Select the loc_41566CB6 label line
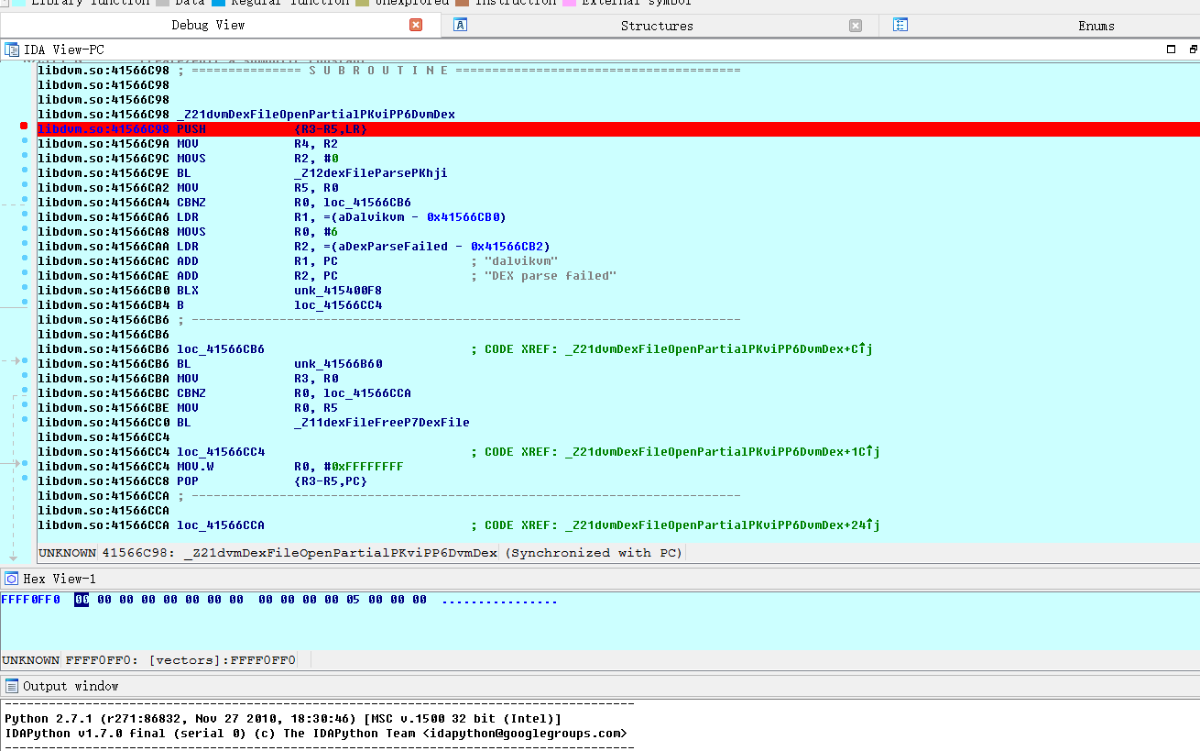This screenshot has width=1200, height=751. click(x=220, y=349)
